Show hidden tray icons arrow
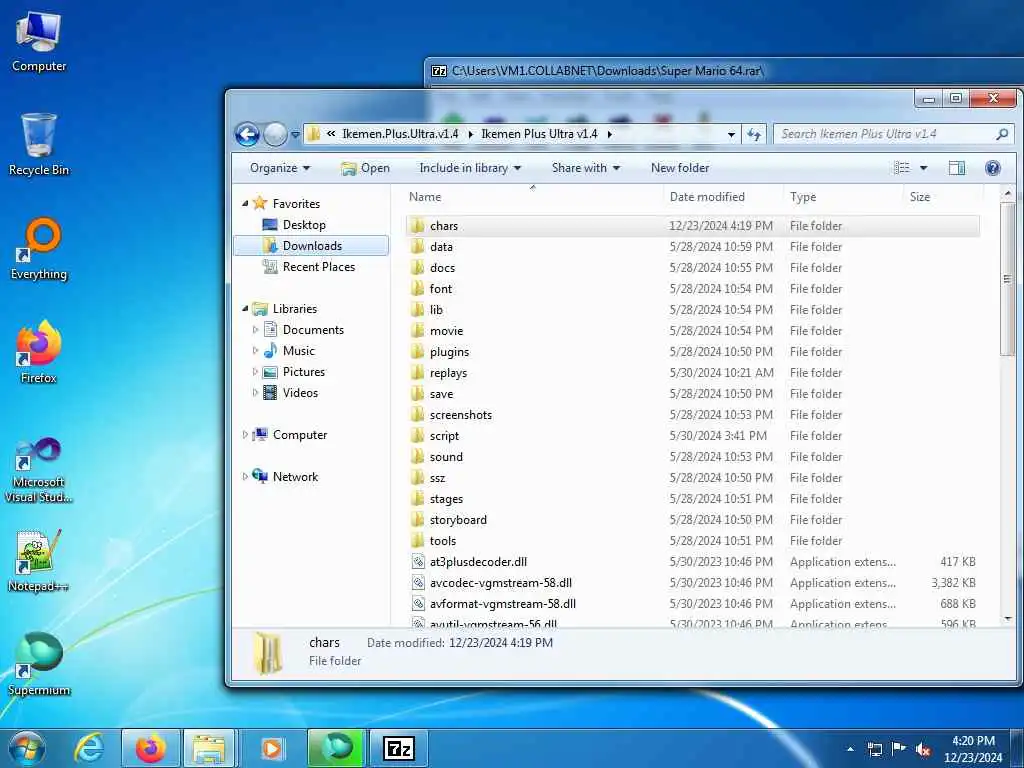The height and width of the screenshot is (768, 1024). (x=850, y=750)
